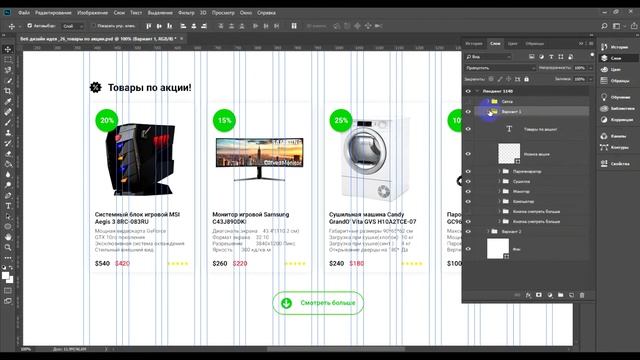Screen dimensions: 640x360
Task: Click the fill percentage field
Action: (580, 79)
